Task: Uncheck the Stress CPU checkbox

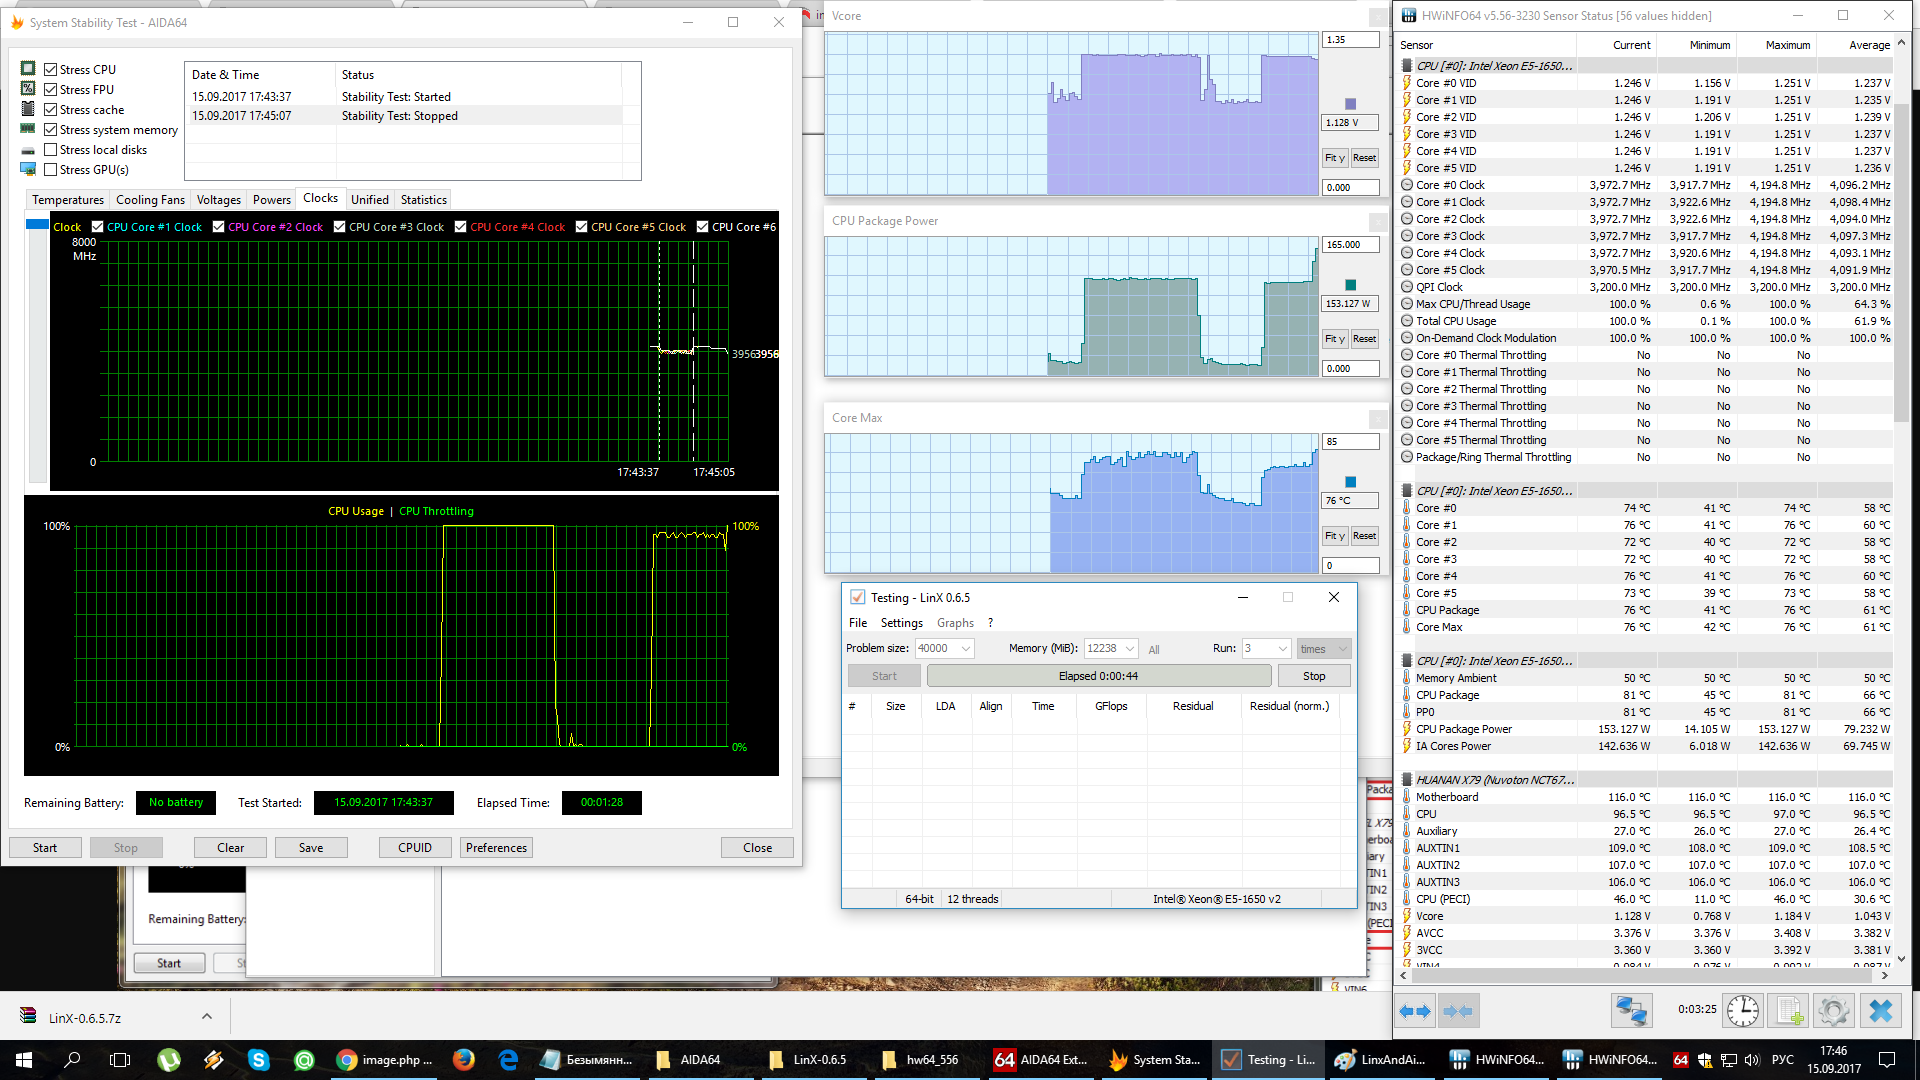Action: (51, 69)
